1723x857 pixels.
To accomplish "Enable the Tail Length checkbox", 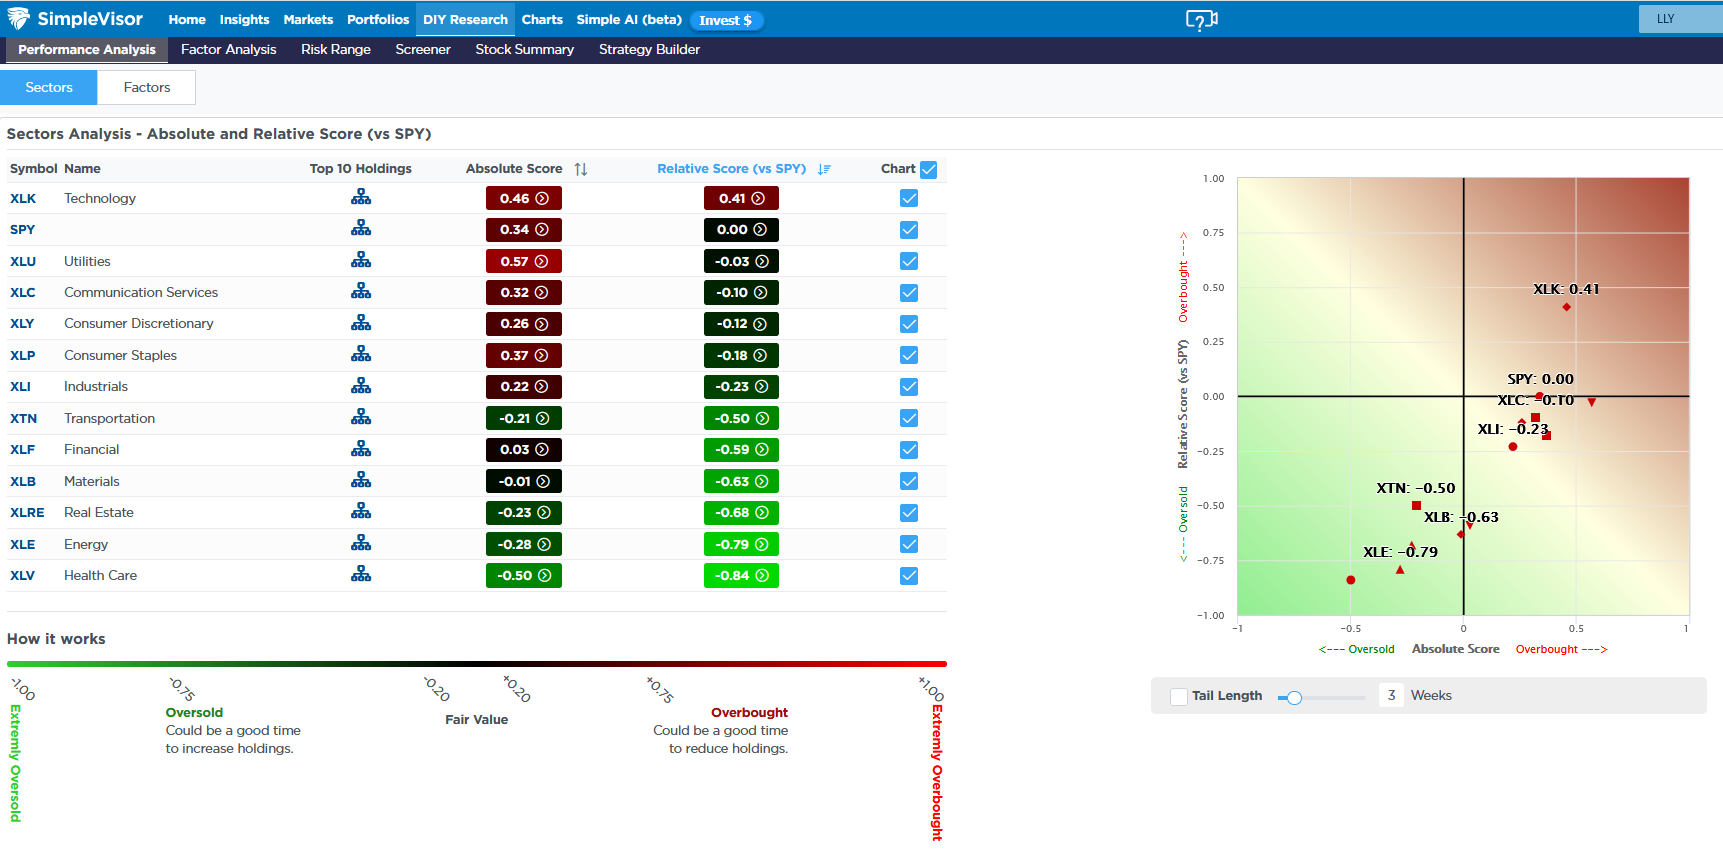I will click(x=1179, y=696).
